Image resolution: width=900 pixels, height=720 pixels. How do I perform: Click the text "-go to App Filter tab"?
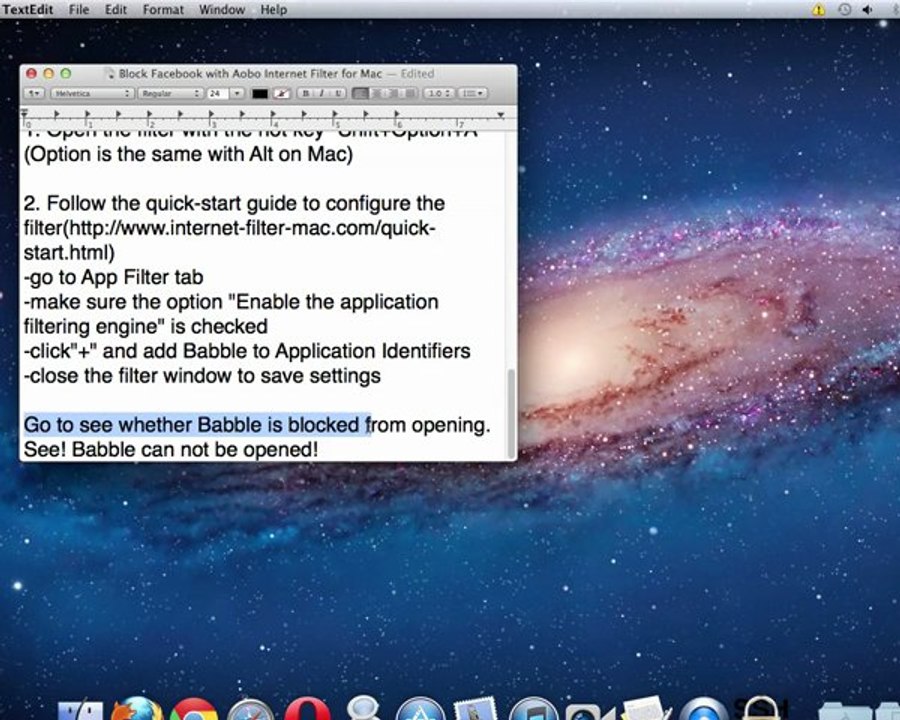click(x=114, y=277)
